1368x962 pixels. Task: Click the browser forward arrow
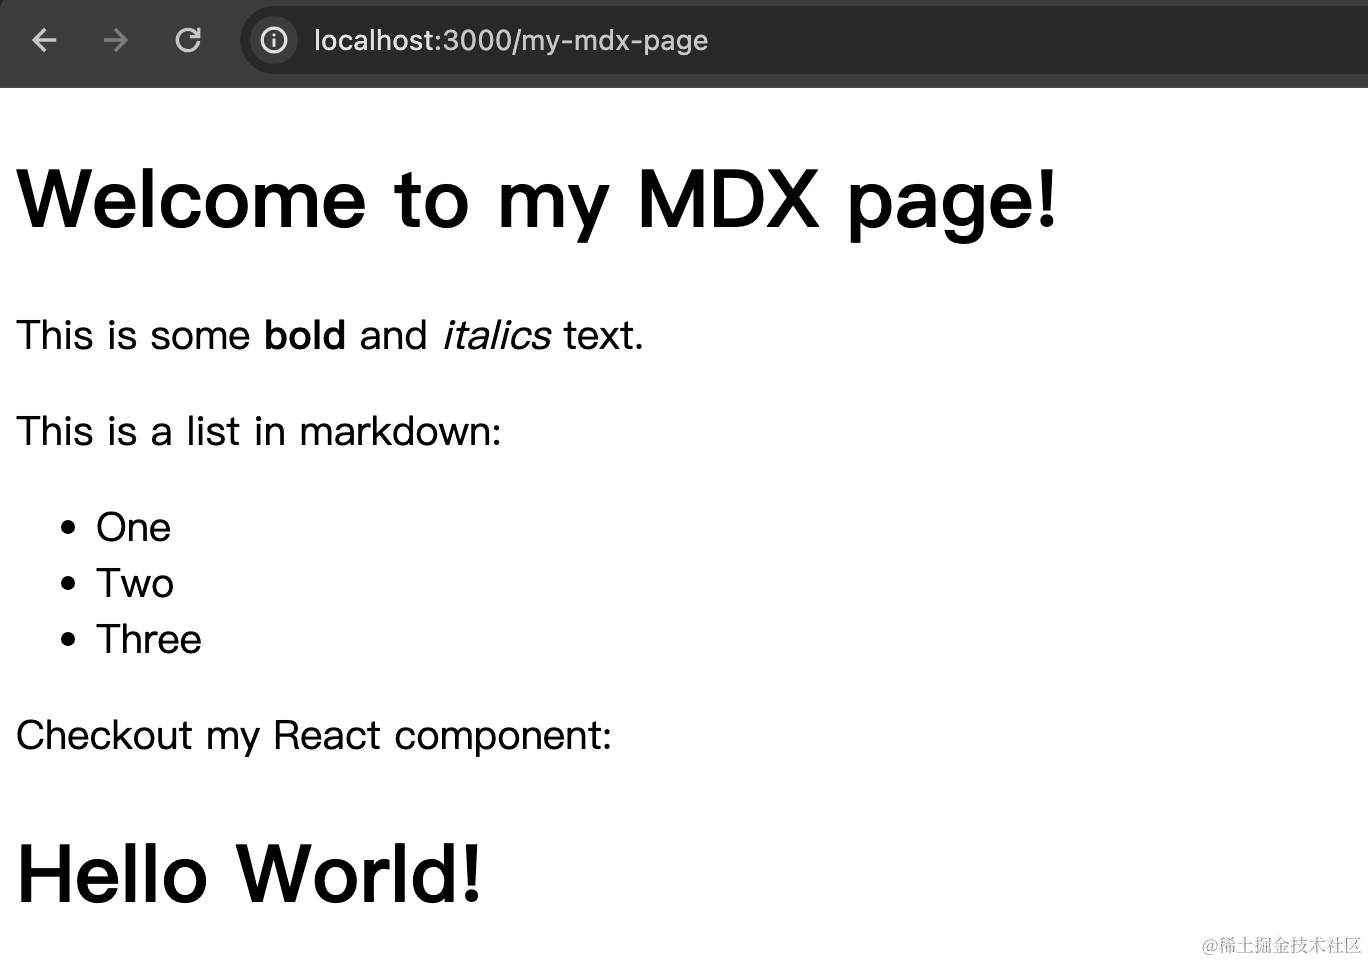pos(116,40)
